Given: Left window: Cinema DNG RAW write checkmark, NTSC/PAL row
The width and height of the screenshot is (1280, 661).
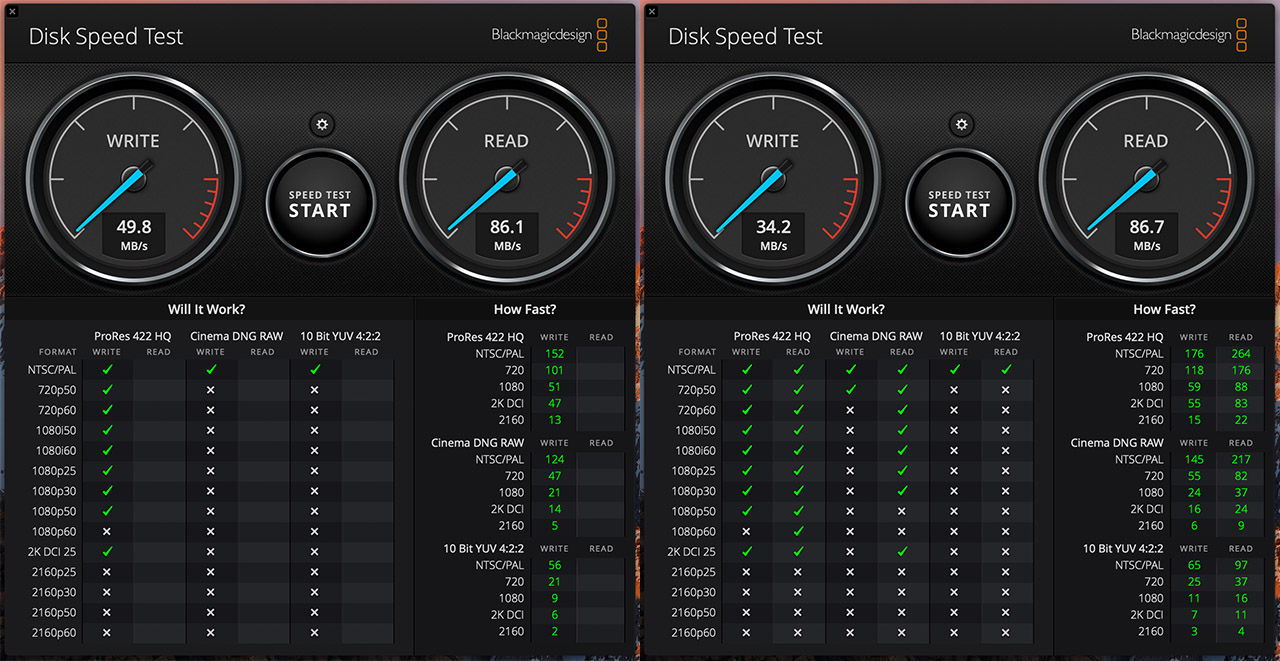Looking at the screenshot, I should 211,369.
